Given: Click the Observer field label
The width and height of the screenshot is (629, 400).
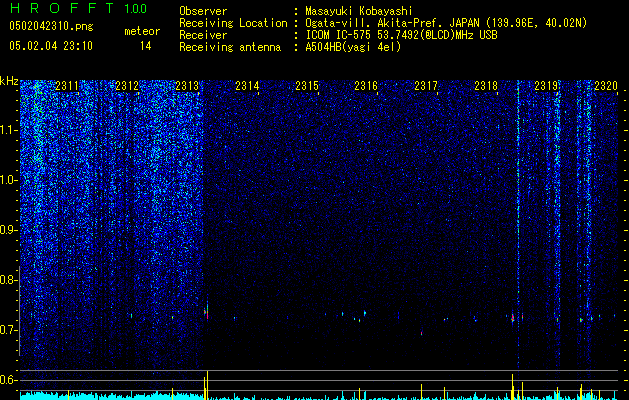Looking at the screenshot, I should click(203, 11).
